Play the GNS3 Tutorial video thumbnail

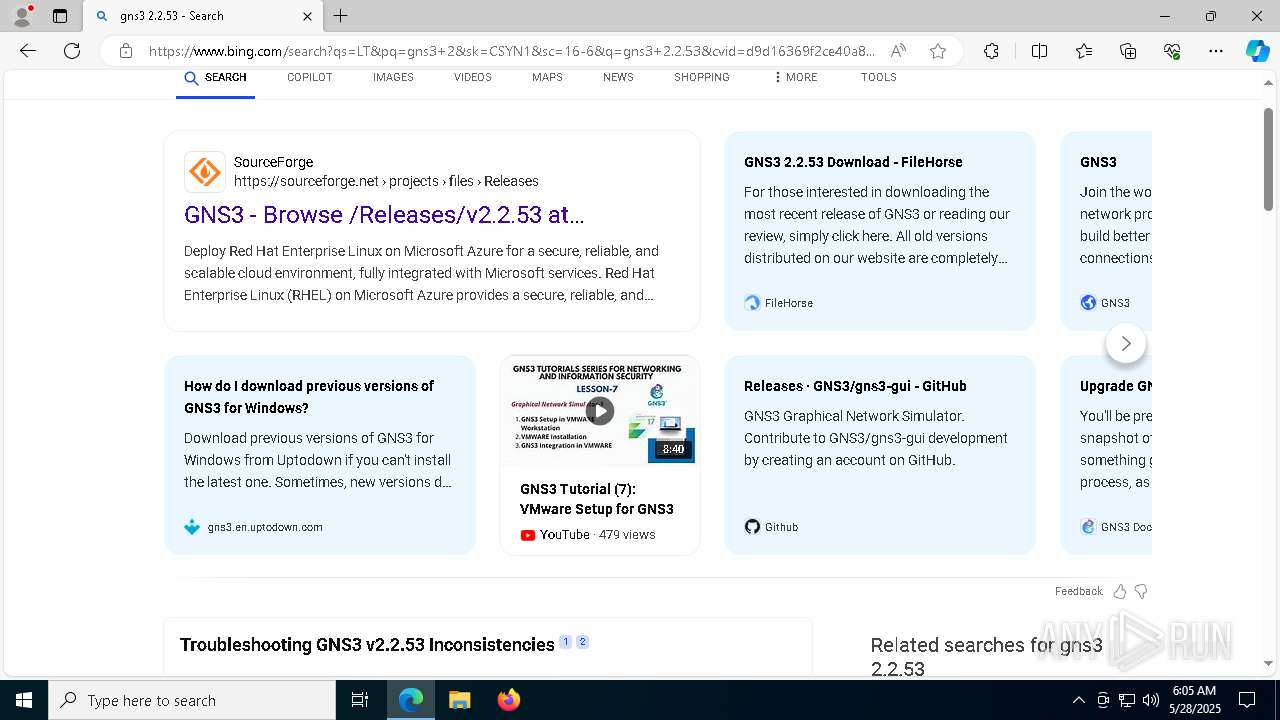[600, 410]
